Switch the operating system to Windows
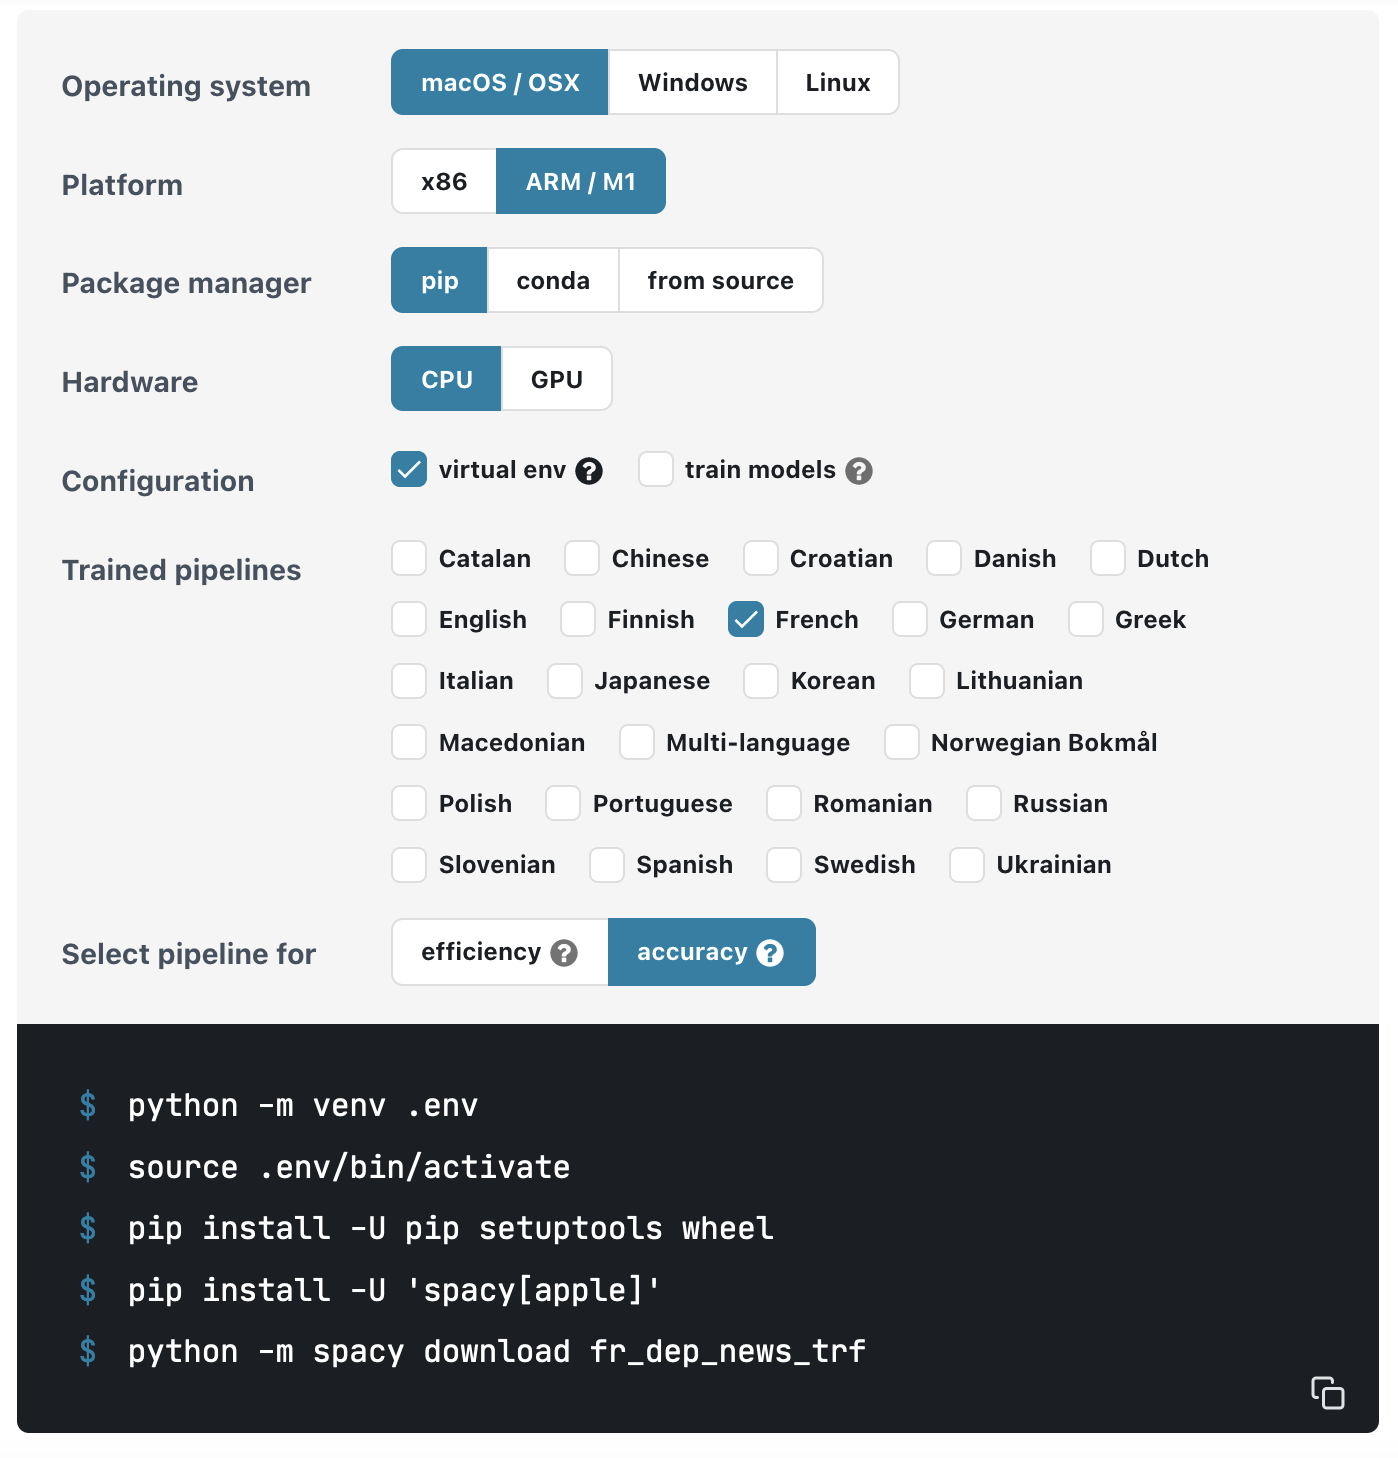Screen dimensions: 1398x1458 click(693, 82)
